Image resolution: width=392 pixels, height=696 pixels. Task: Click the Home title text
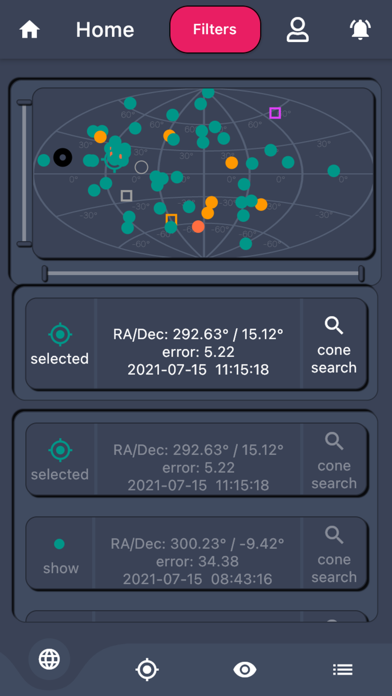click(105, 30)
